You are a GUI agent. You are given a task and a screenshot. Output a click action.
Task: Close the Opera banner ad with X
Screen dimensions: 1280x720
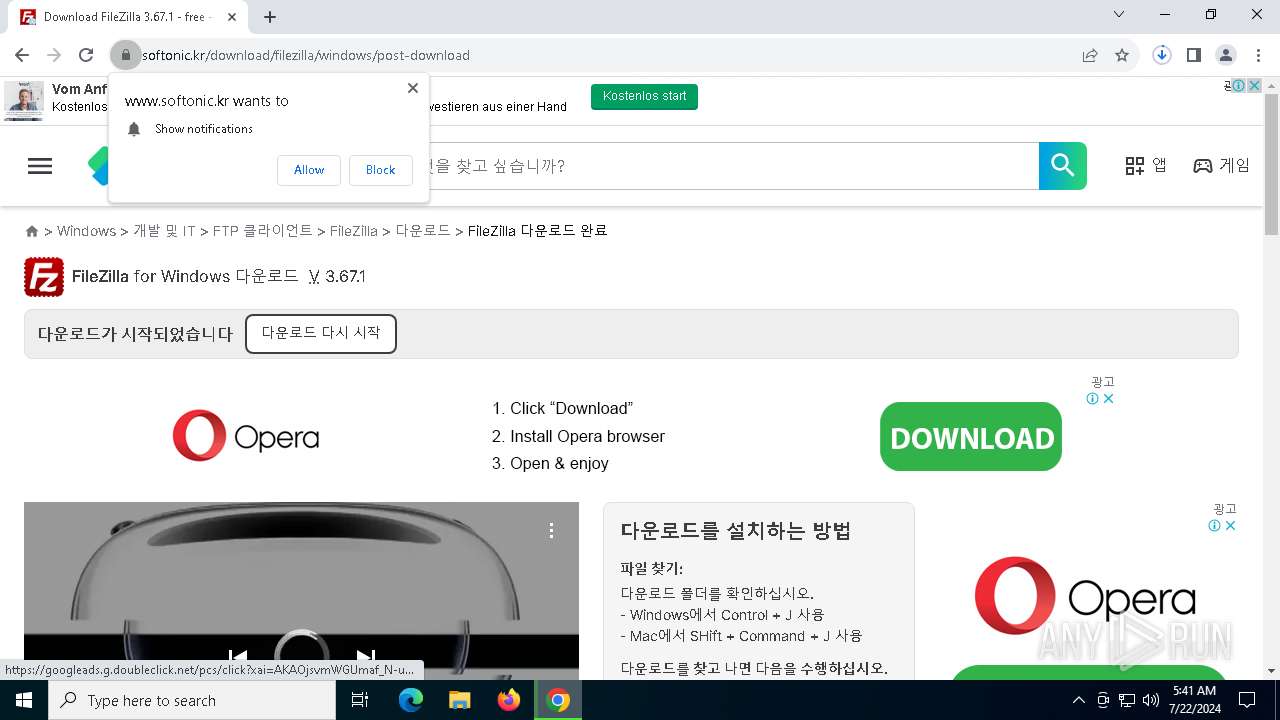pos(1108,399)
